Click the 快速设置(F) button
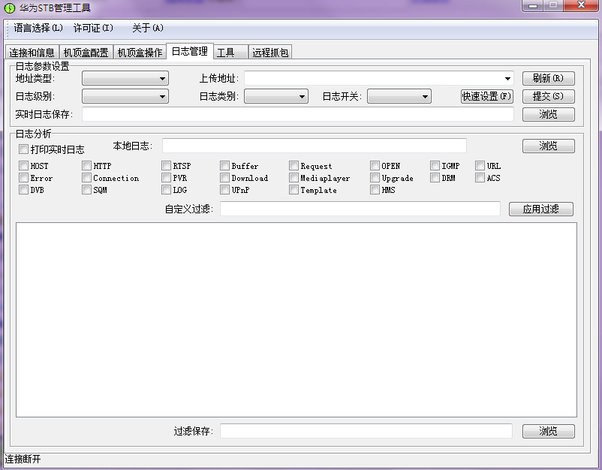 [487, 96]
